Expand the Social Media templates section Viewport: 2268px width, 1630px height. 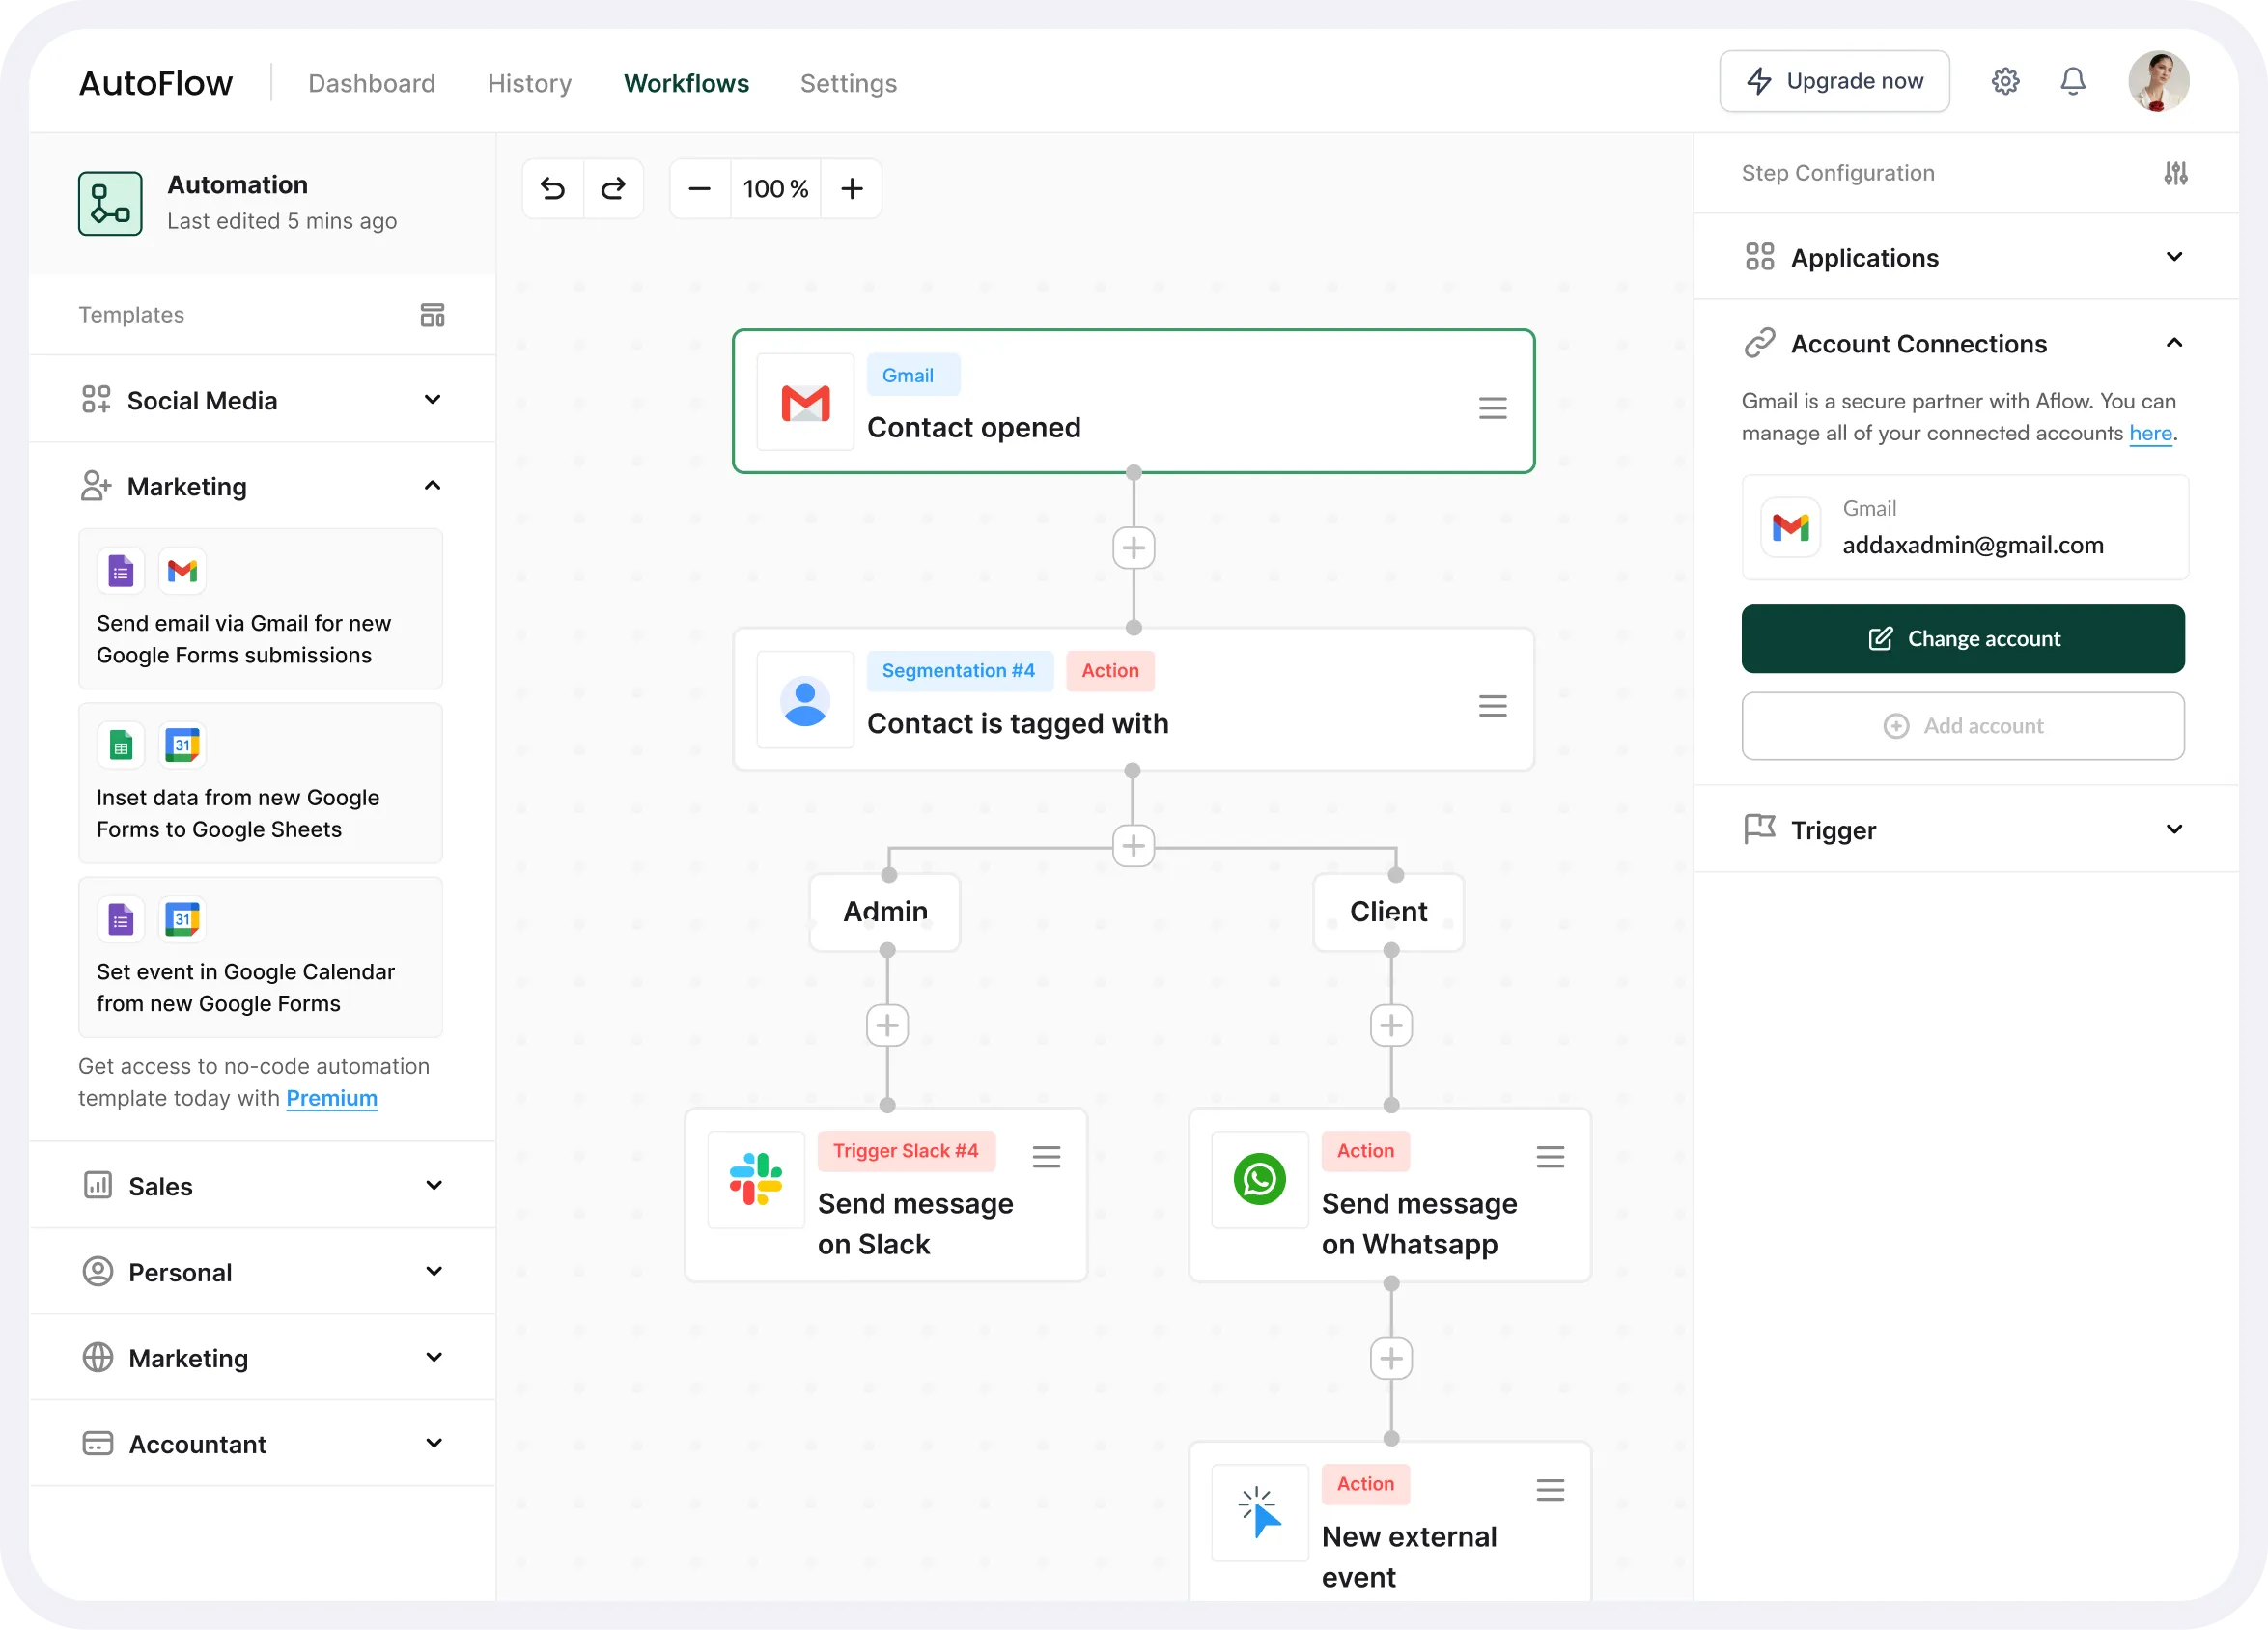pyautogui.click(x=432, y=400)
